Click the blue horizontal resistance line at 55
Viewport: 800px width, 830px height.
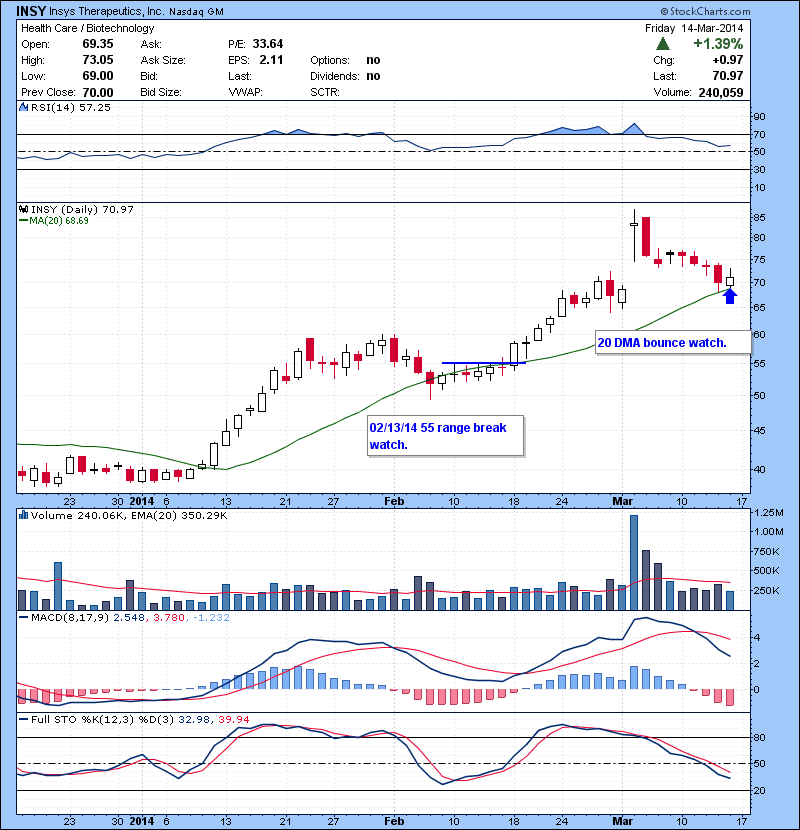tap(484, 363)
